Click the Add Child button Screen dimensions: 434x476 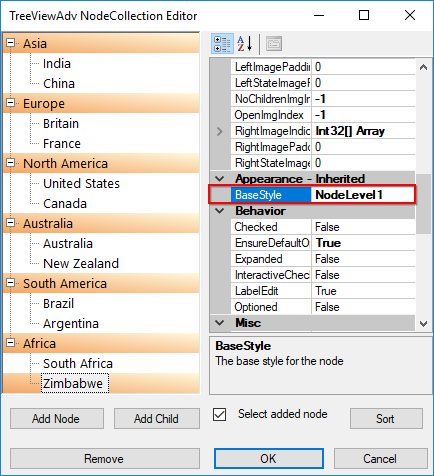157,419
